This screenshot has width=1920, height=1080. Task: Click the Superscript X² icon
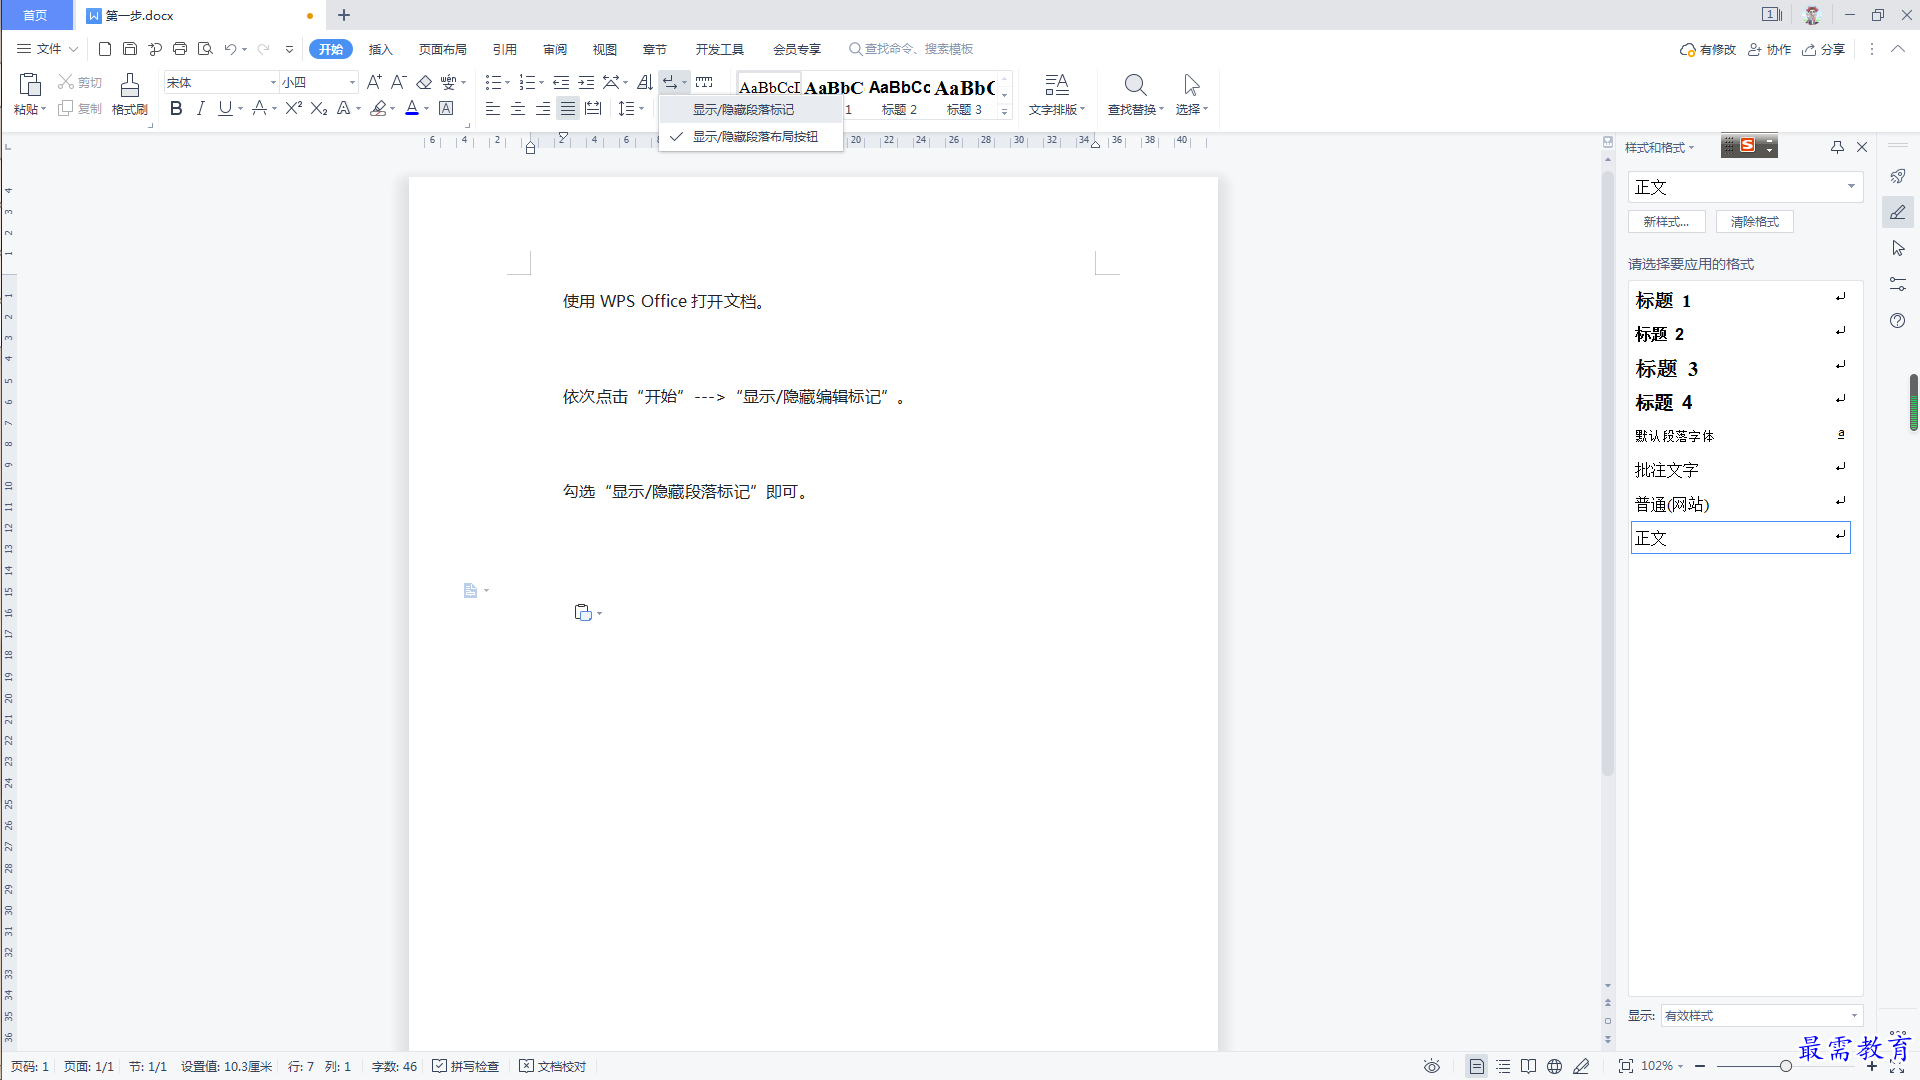(x=293, y=108)
